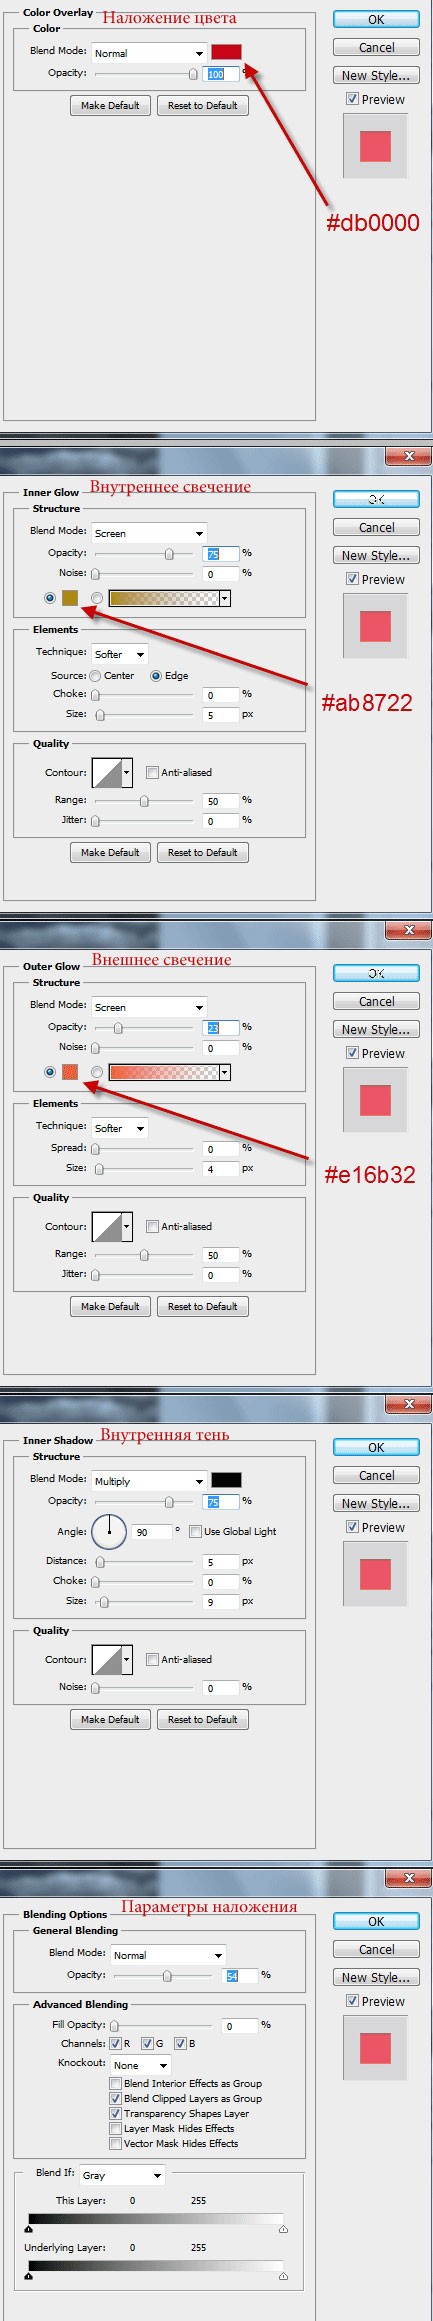Open Inner Glow gradient picker arrow
The image size is (433, 2321).
click(x=225, y=598)
